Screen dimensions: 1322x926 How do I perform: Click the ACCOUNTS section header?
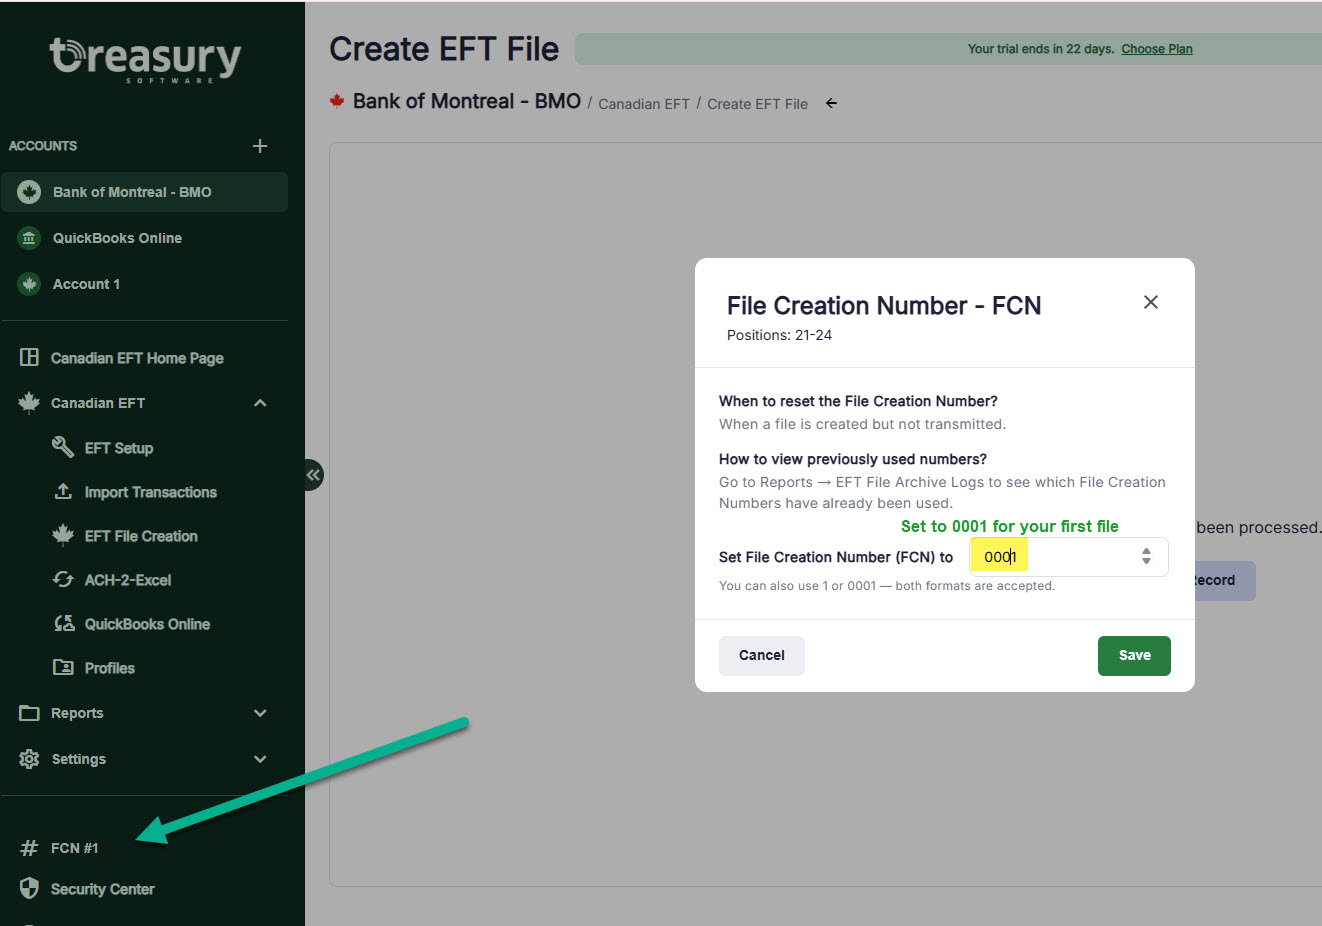coord(43,146)
